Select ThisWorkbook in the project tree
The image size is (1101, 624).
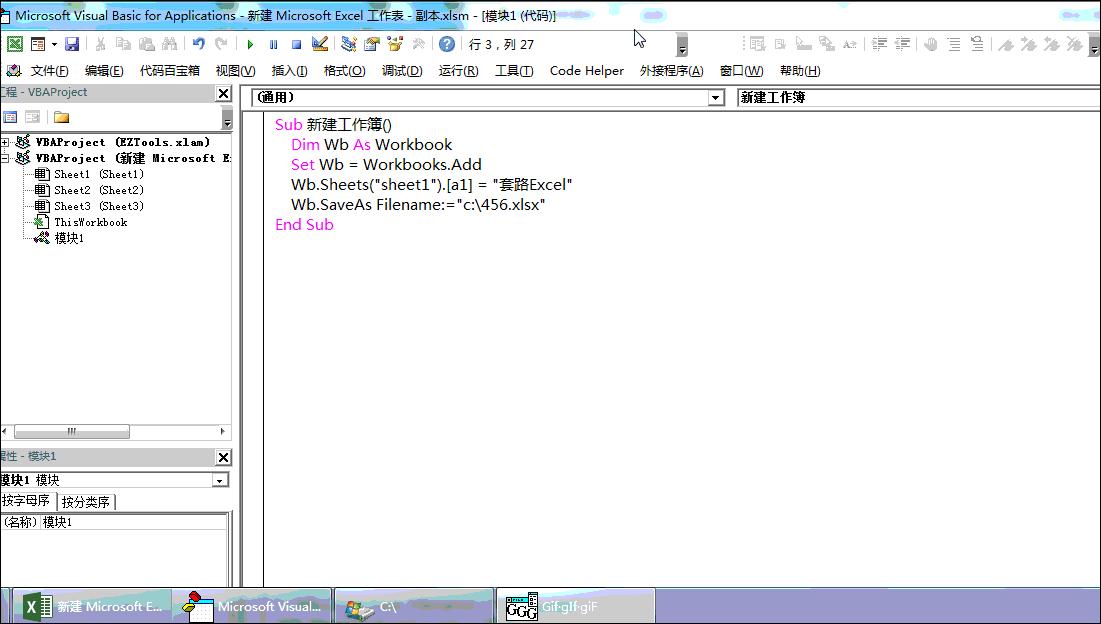point(91,223)
